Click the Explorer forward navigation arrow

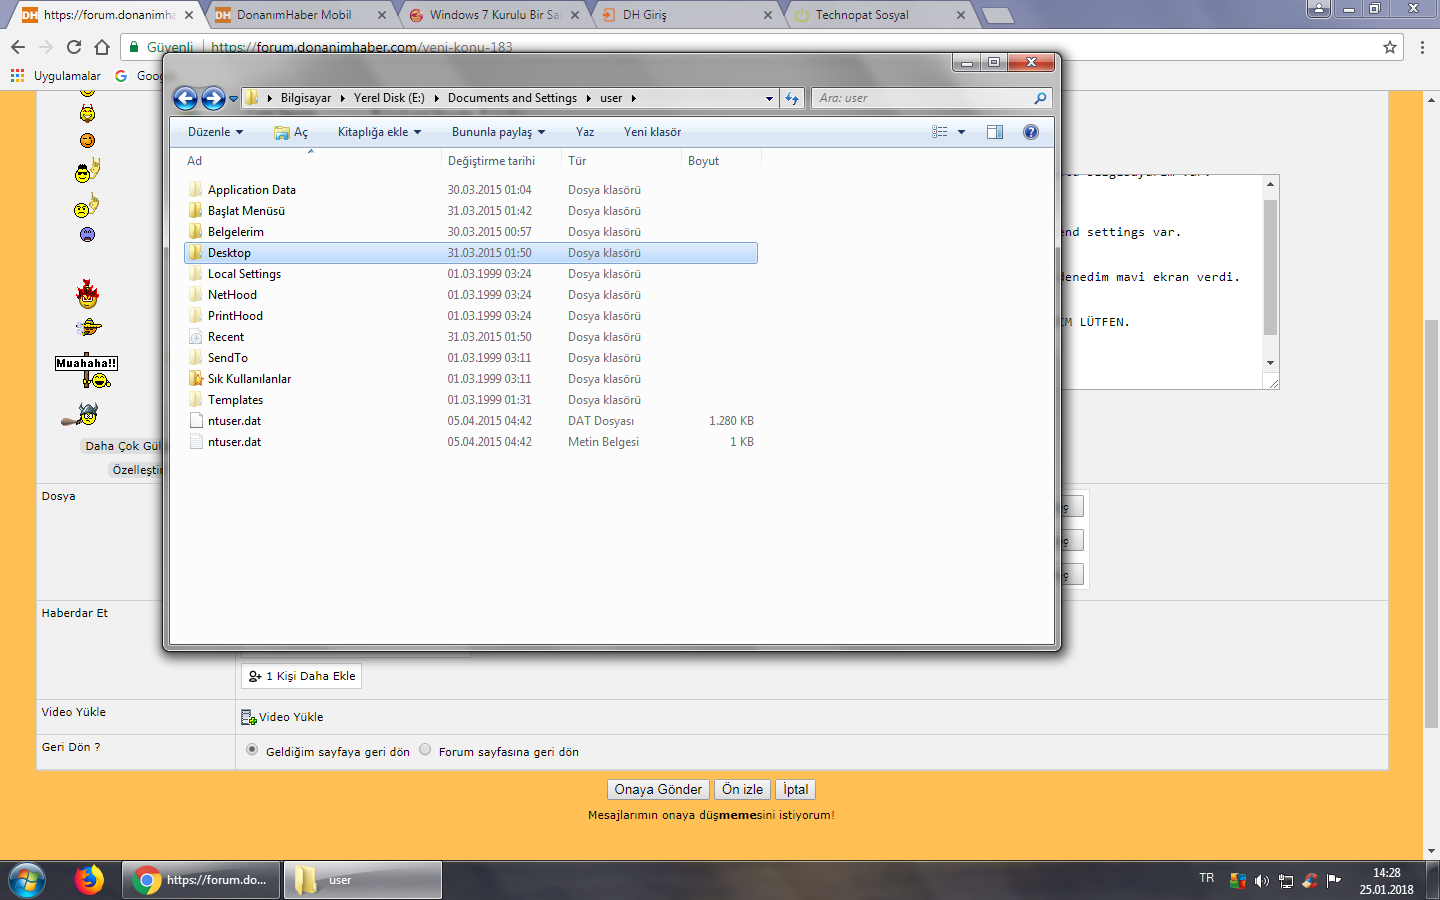(213, 98)
